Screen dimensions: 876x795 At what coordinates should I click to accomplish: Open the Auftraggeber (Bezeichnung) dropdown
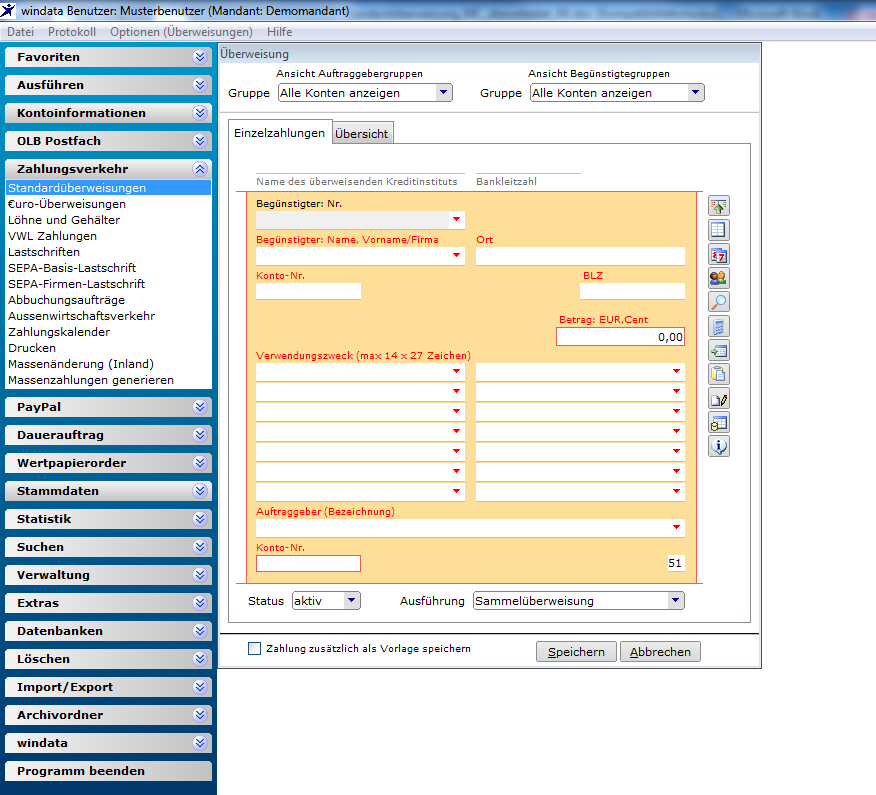(677, 527)
